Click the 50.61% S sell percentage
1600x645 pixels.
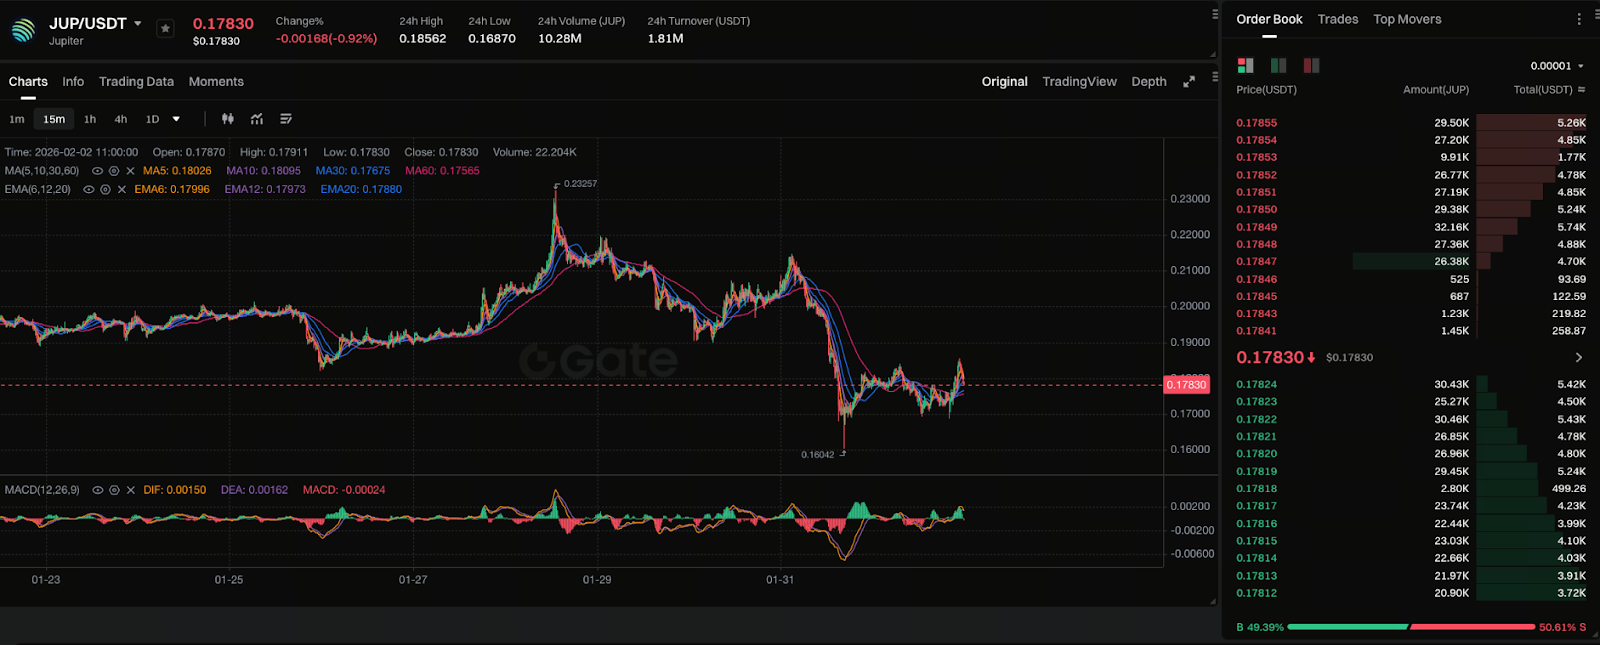click(1562, 628)
